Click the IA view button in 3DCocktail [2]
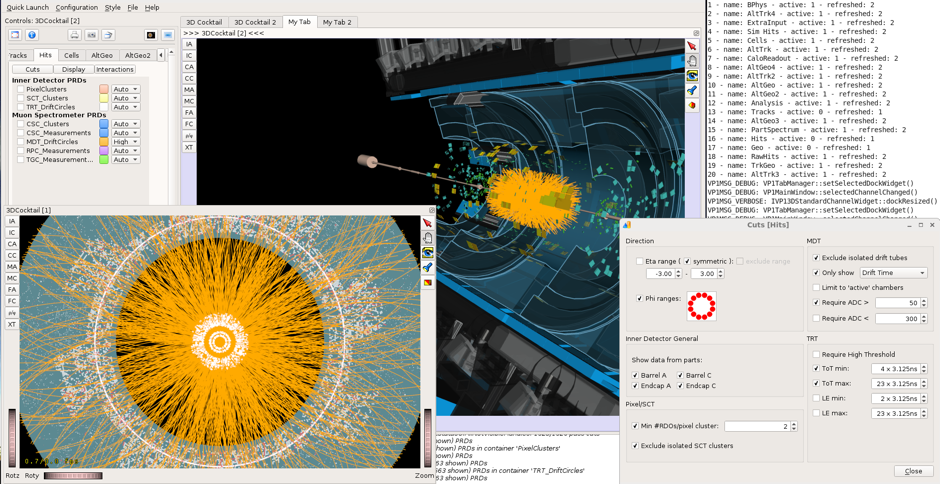The width and height of the screenshot is (940, 484). (189, 44)
